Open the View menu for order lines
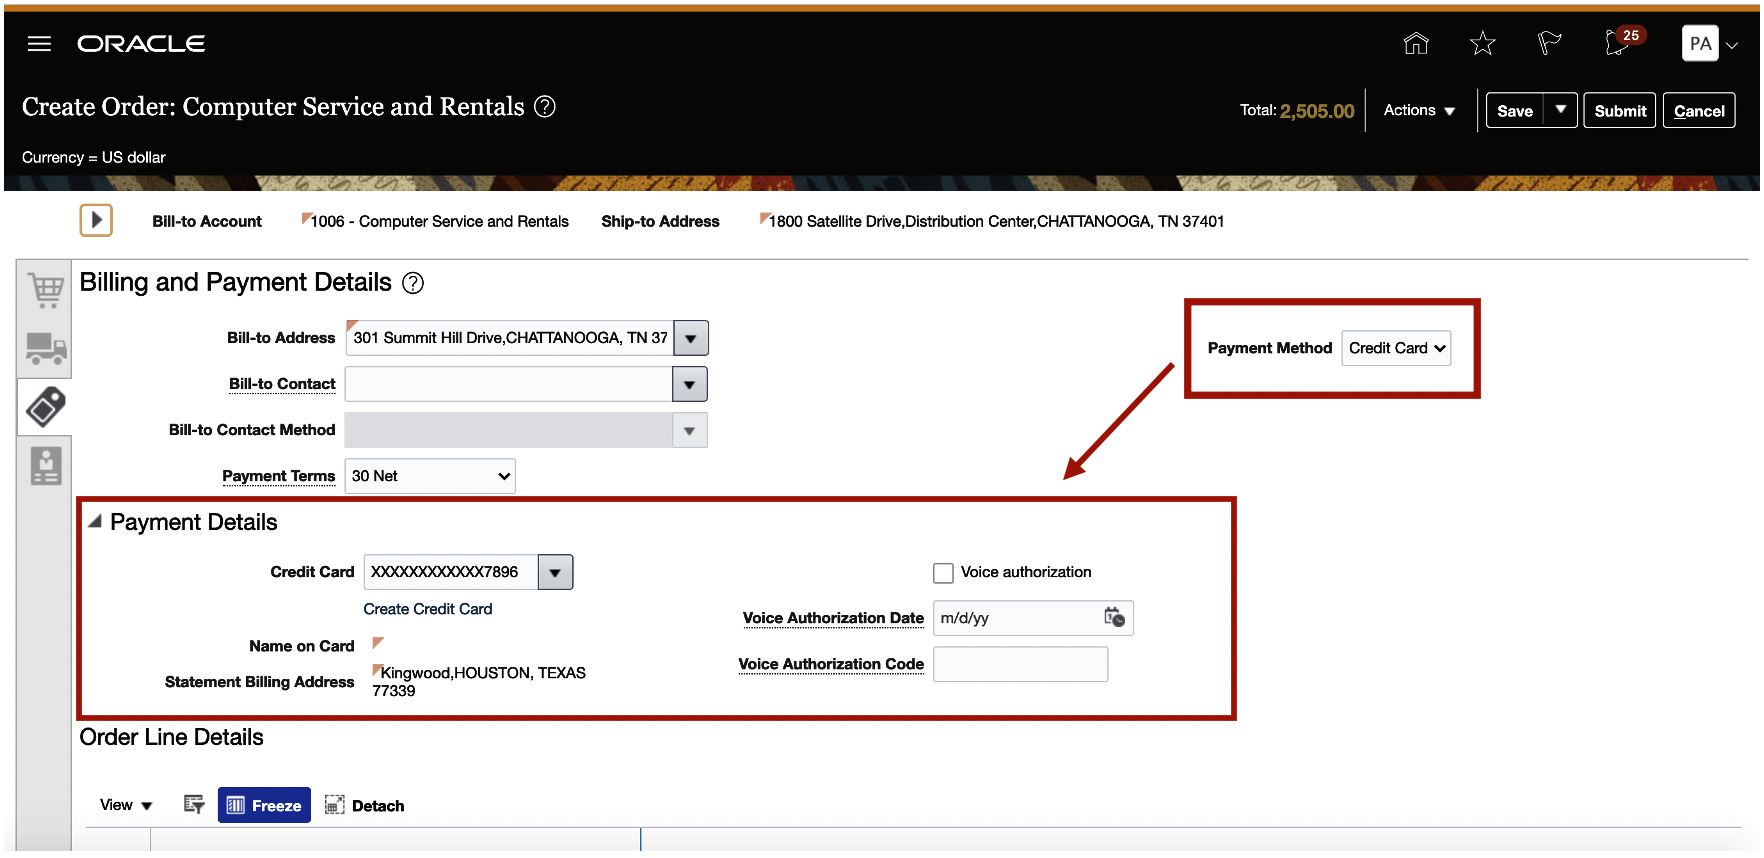1764x858 pixels. pyautogui.click(x=126, y=805)
